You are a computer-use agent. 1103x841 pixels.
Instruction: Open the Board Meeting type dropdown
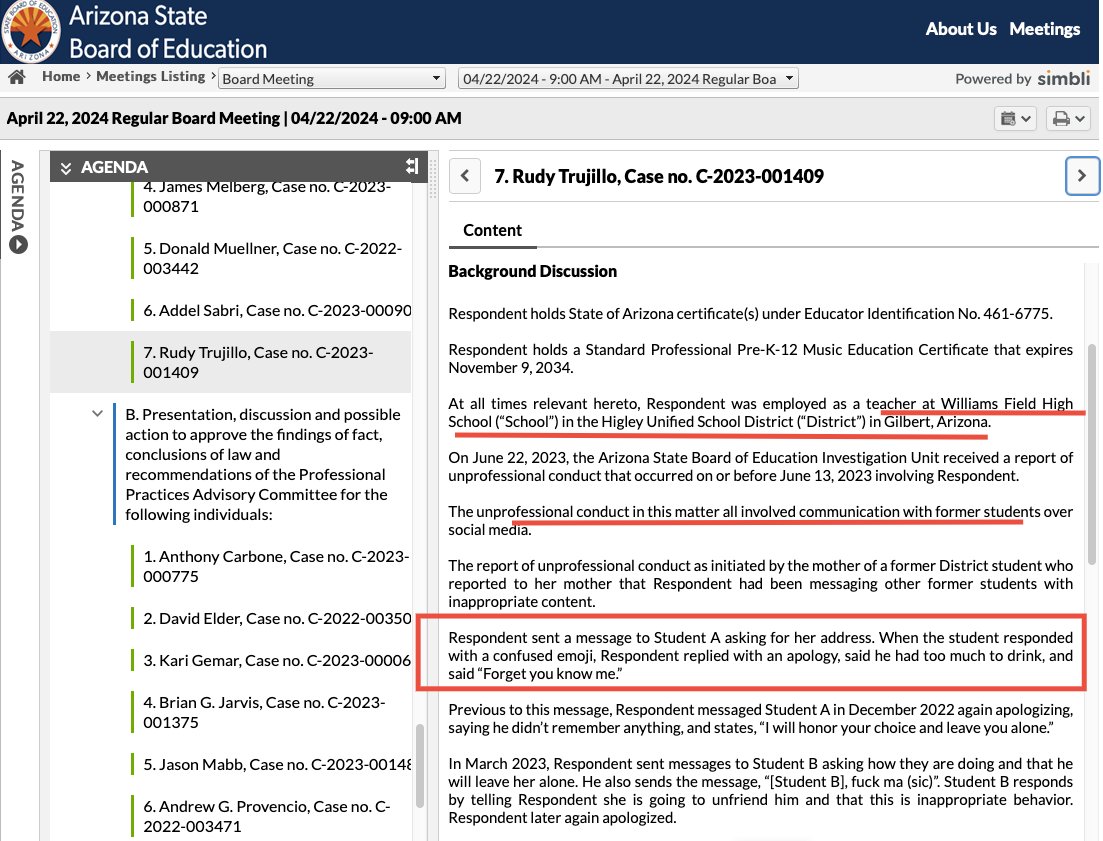[332, 79]
